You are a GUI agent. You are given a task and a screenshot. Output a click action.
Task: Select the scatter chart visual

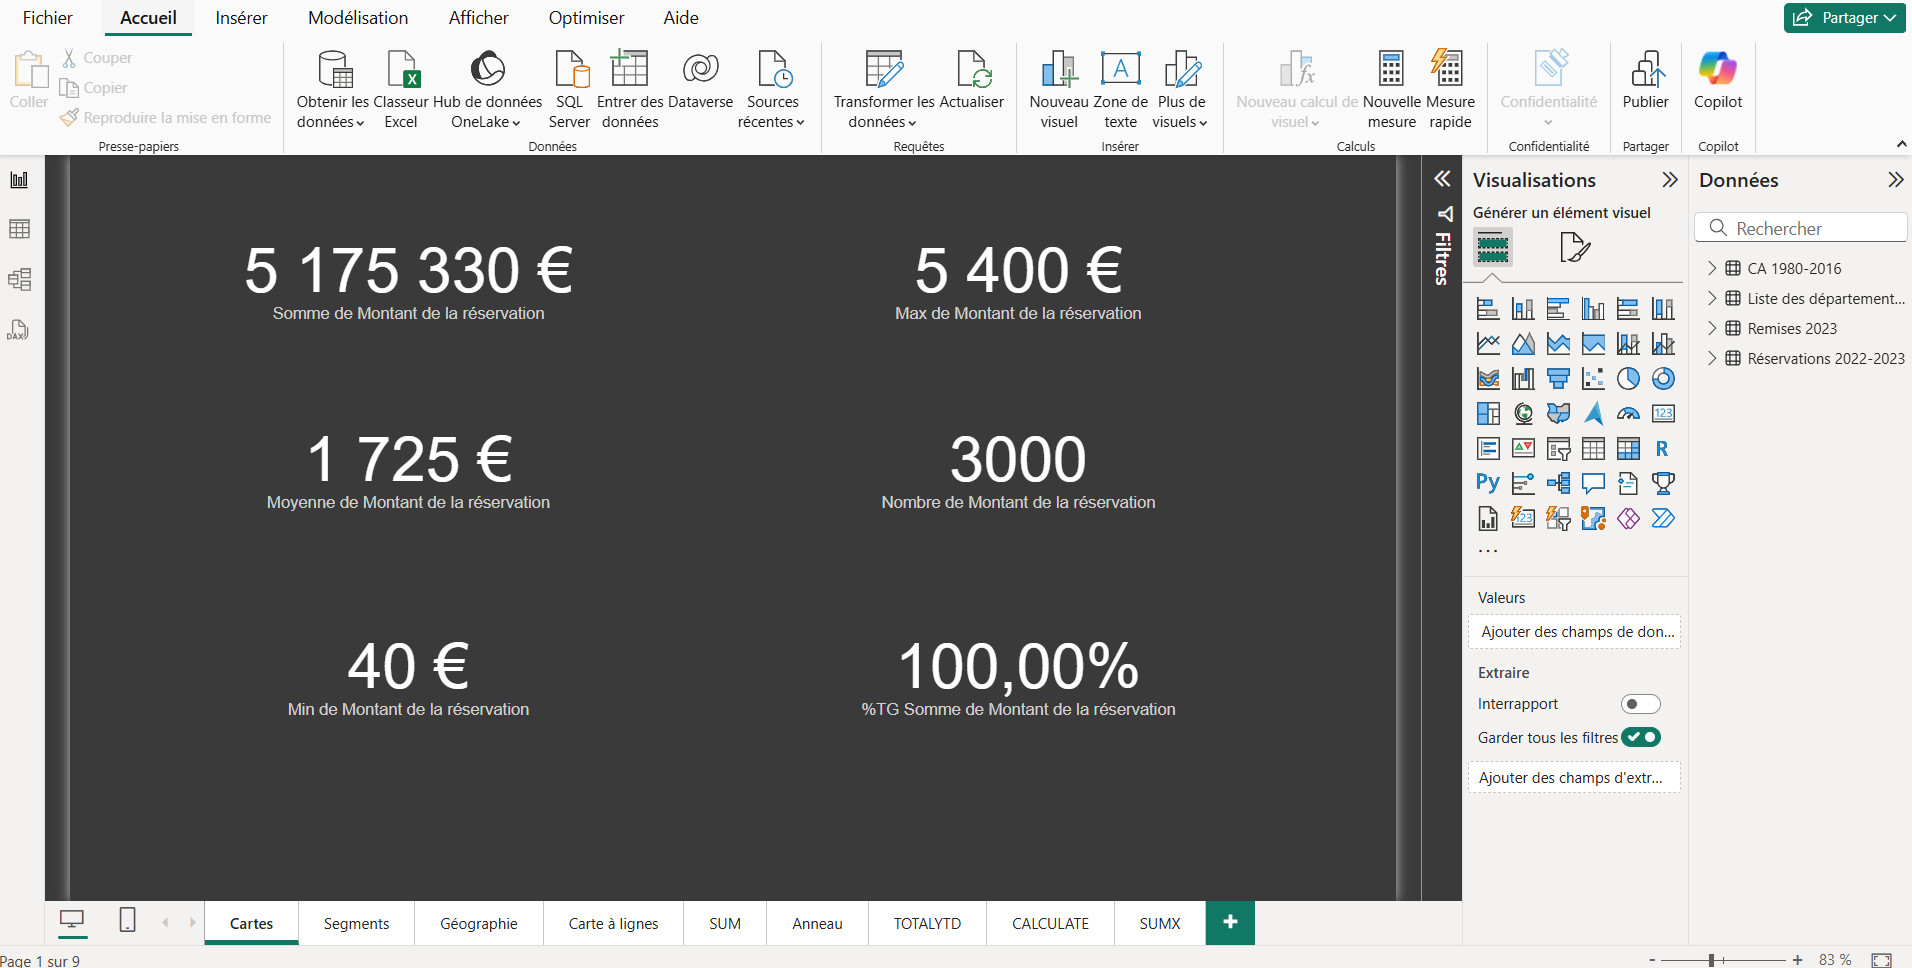(x=1593, y=379)
